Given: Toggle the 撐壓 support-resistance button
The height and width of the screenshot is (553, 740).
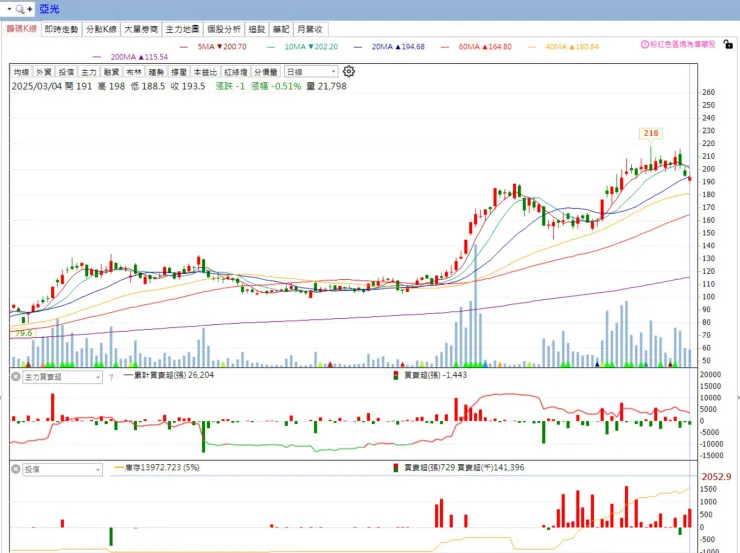Looking at the screenshot, I should 179,72.
